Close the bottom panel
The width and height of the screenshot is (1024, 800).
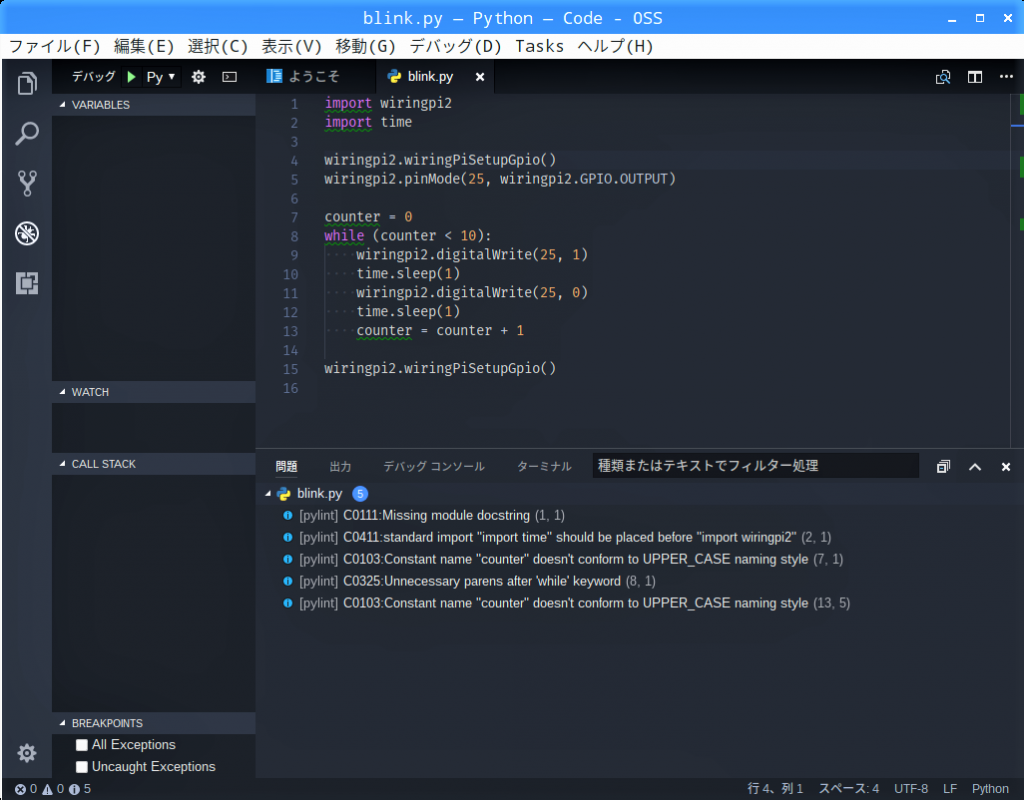click(x=1006, y=466)
